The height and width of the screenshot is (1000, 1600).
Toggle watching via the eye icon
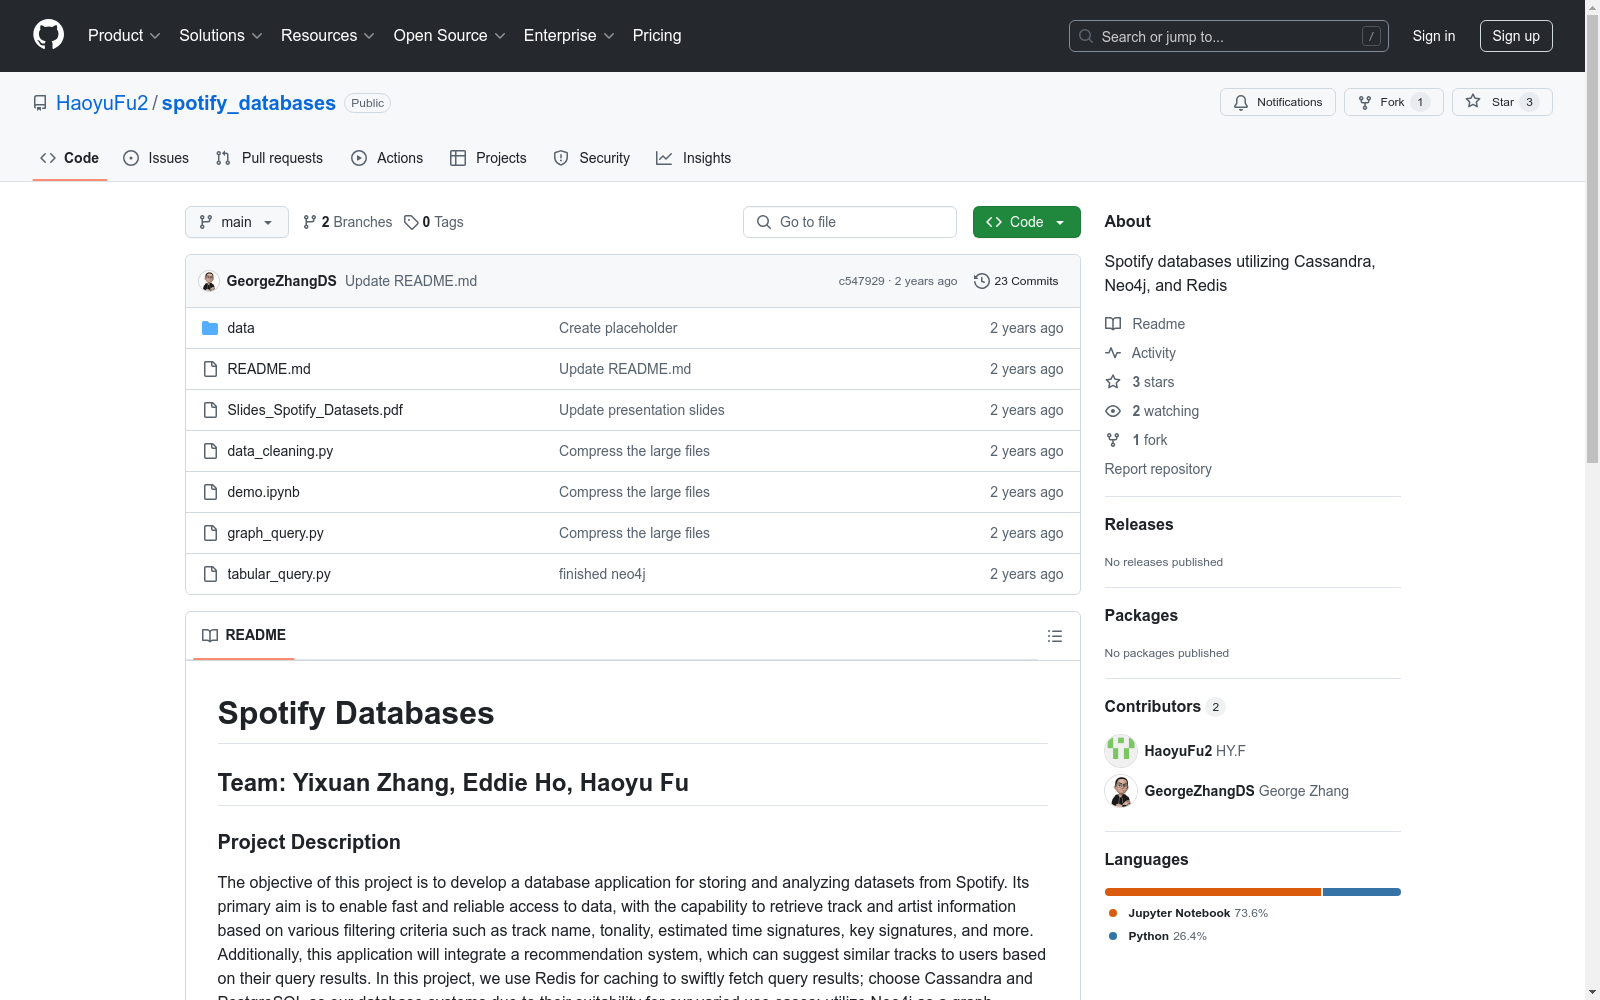click(x=1112, y=410)
